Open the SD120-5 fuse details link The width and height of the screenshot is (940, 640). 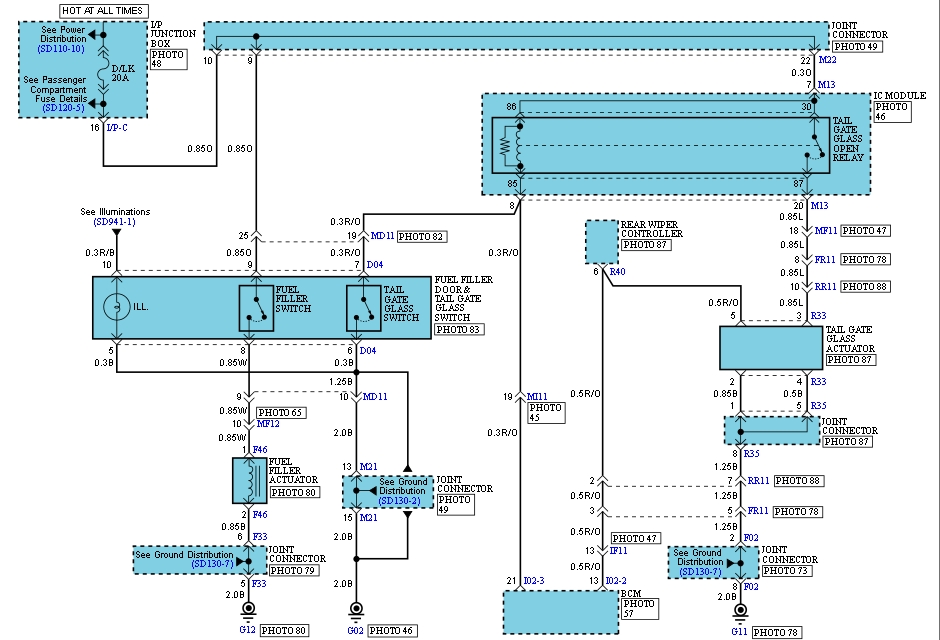click(x=61, y=109)
